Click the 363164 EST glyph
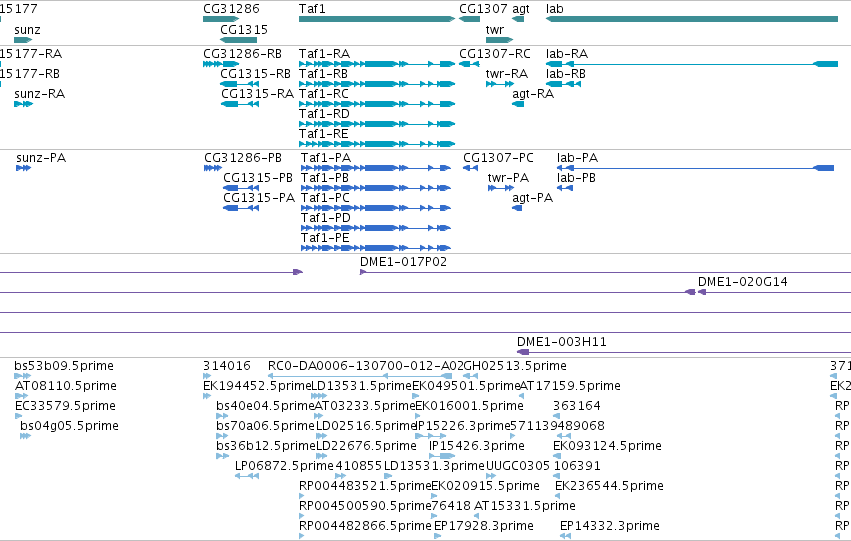 [x=556, y=416]
